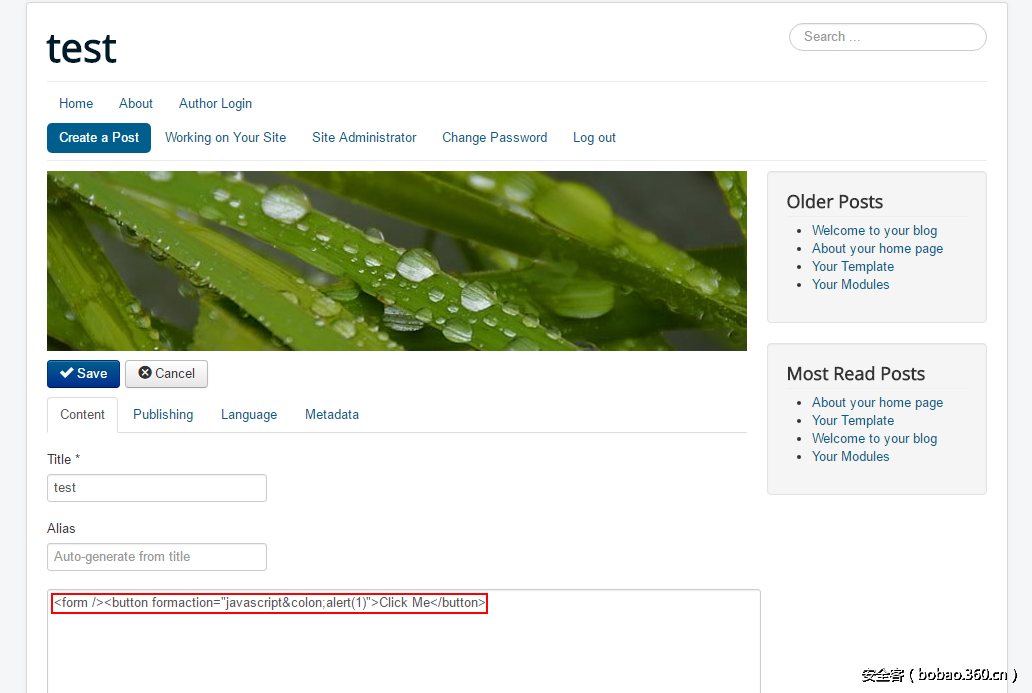This screenshot has height=693, width=1032.
Task: Click Change Password menu item
Action: tap(494, 138)
